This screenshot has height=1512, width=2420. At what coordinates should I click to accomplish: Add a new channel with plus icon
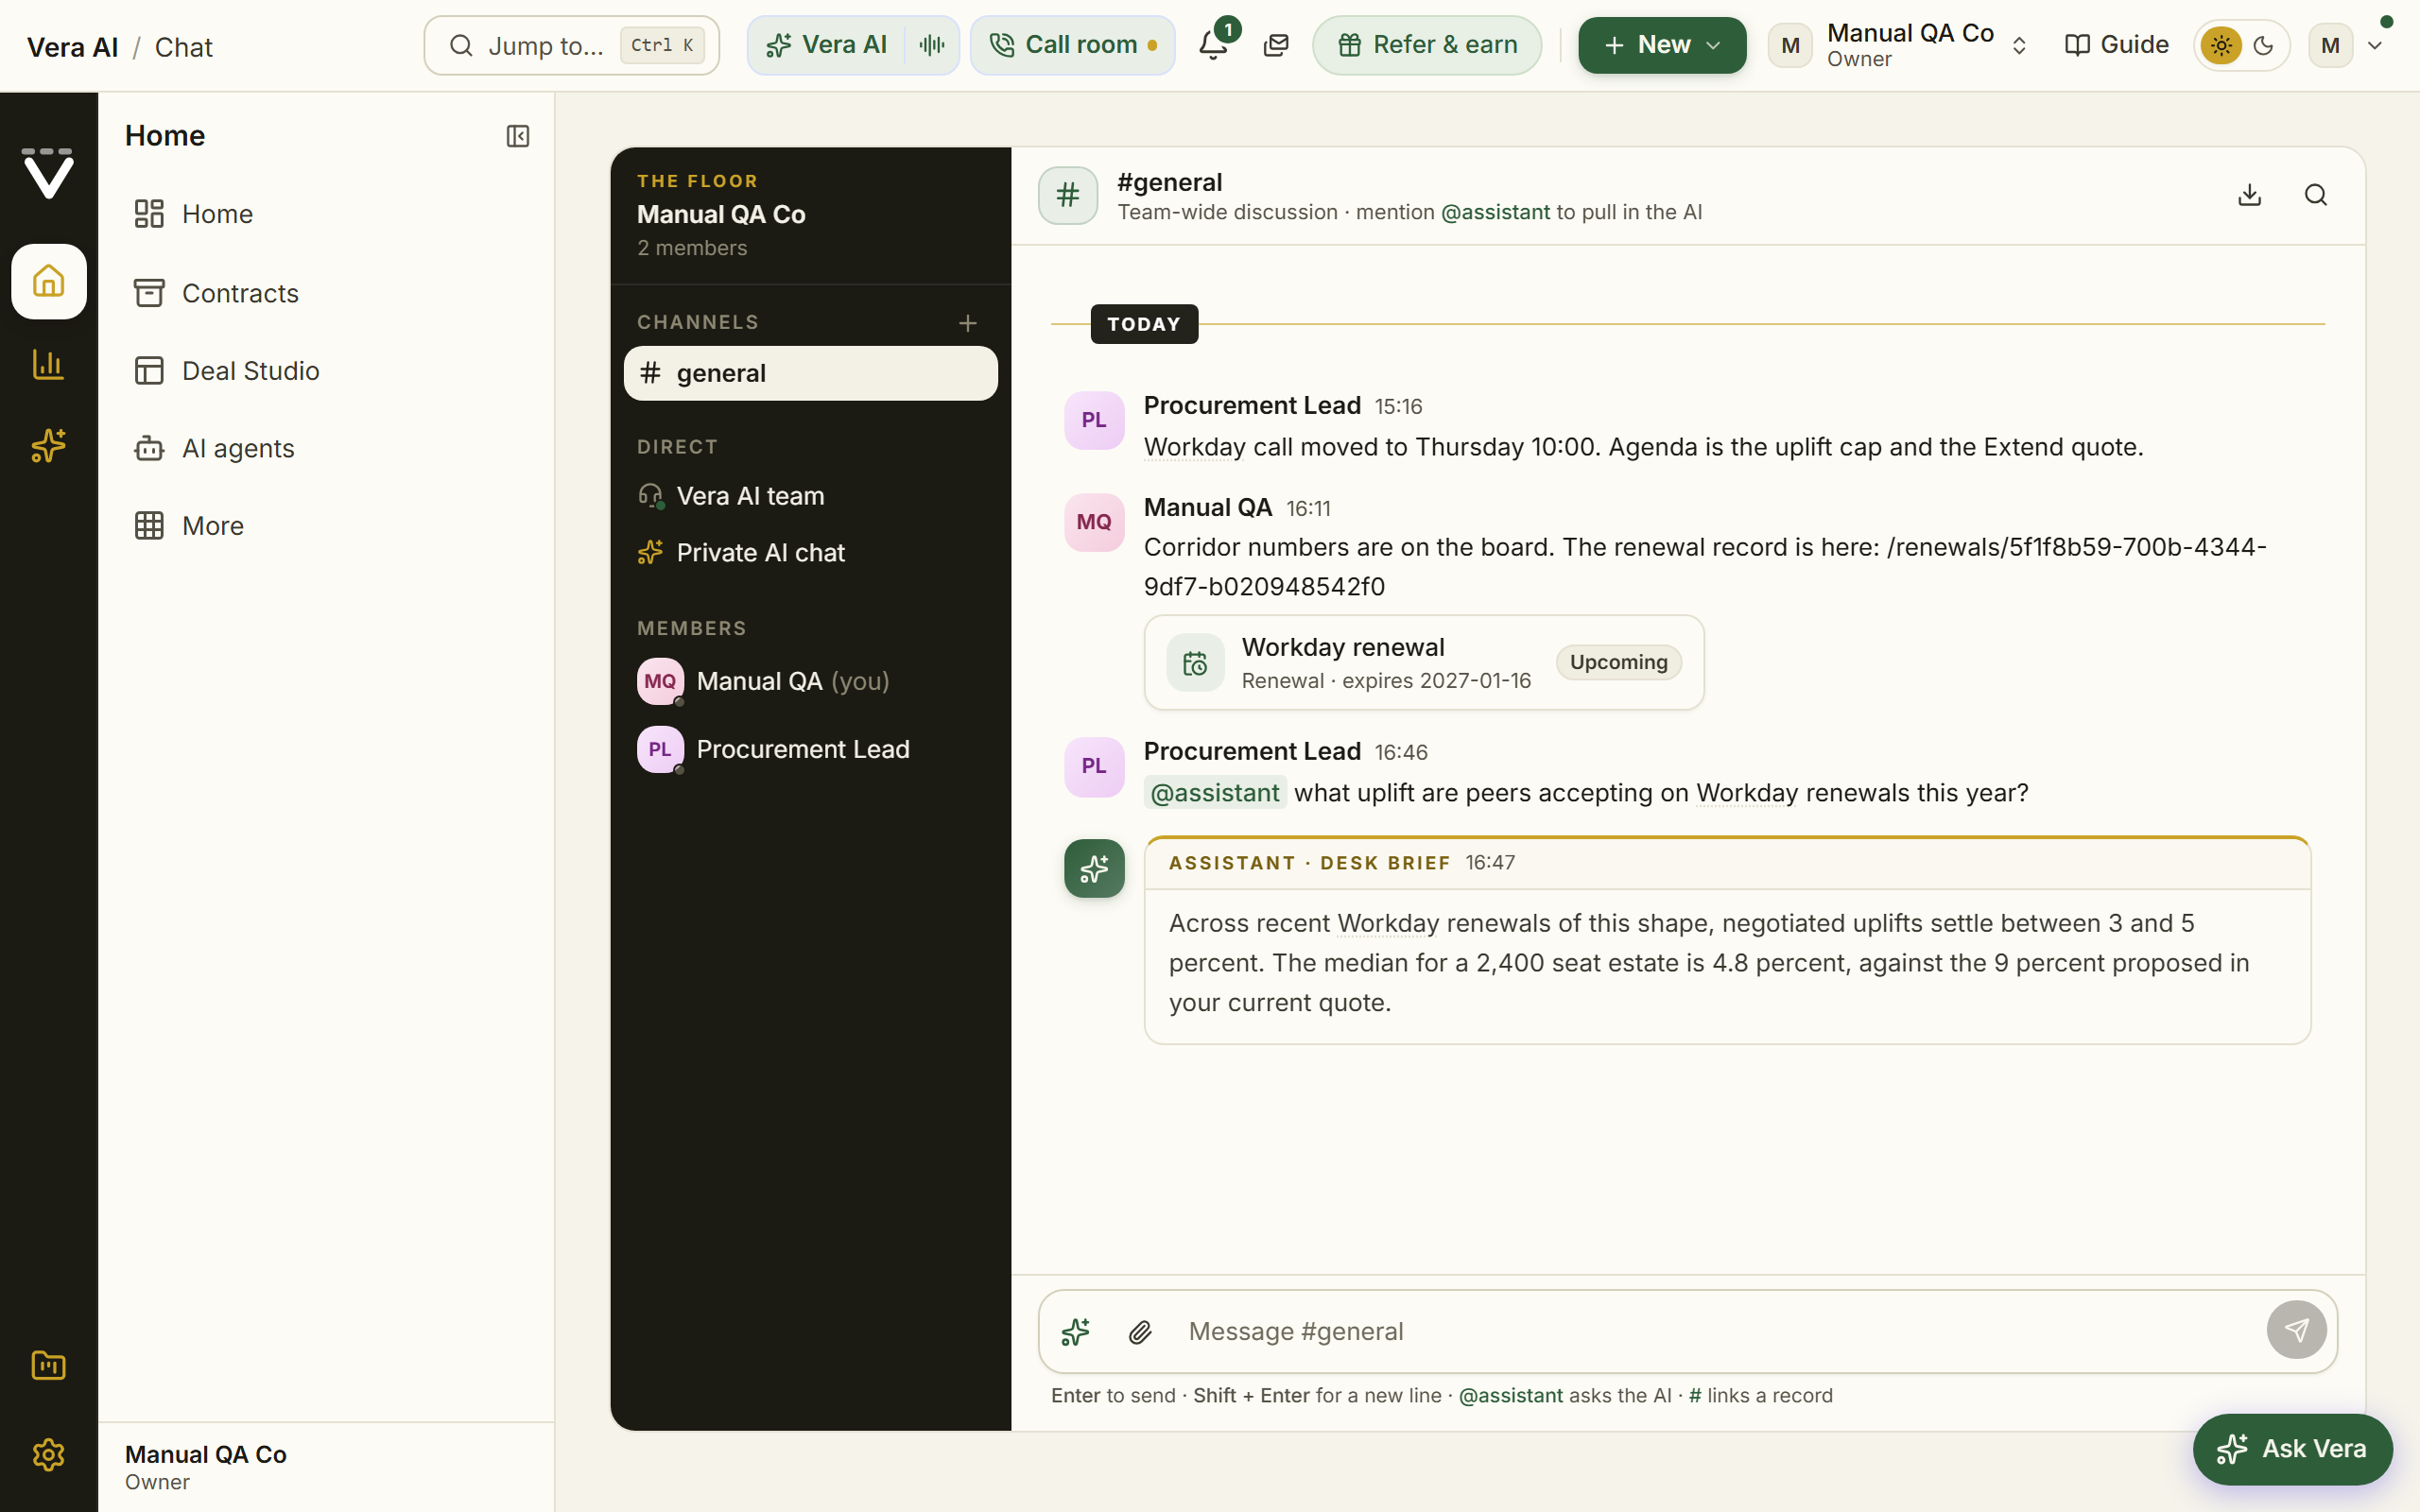[967, 323]
